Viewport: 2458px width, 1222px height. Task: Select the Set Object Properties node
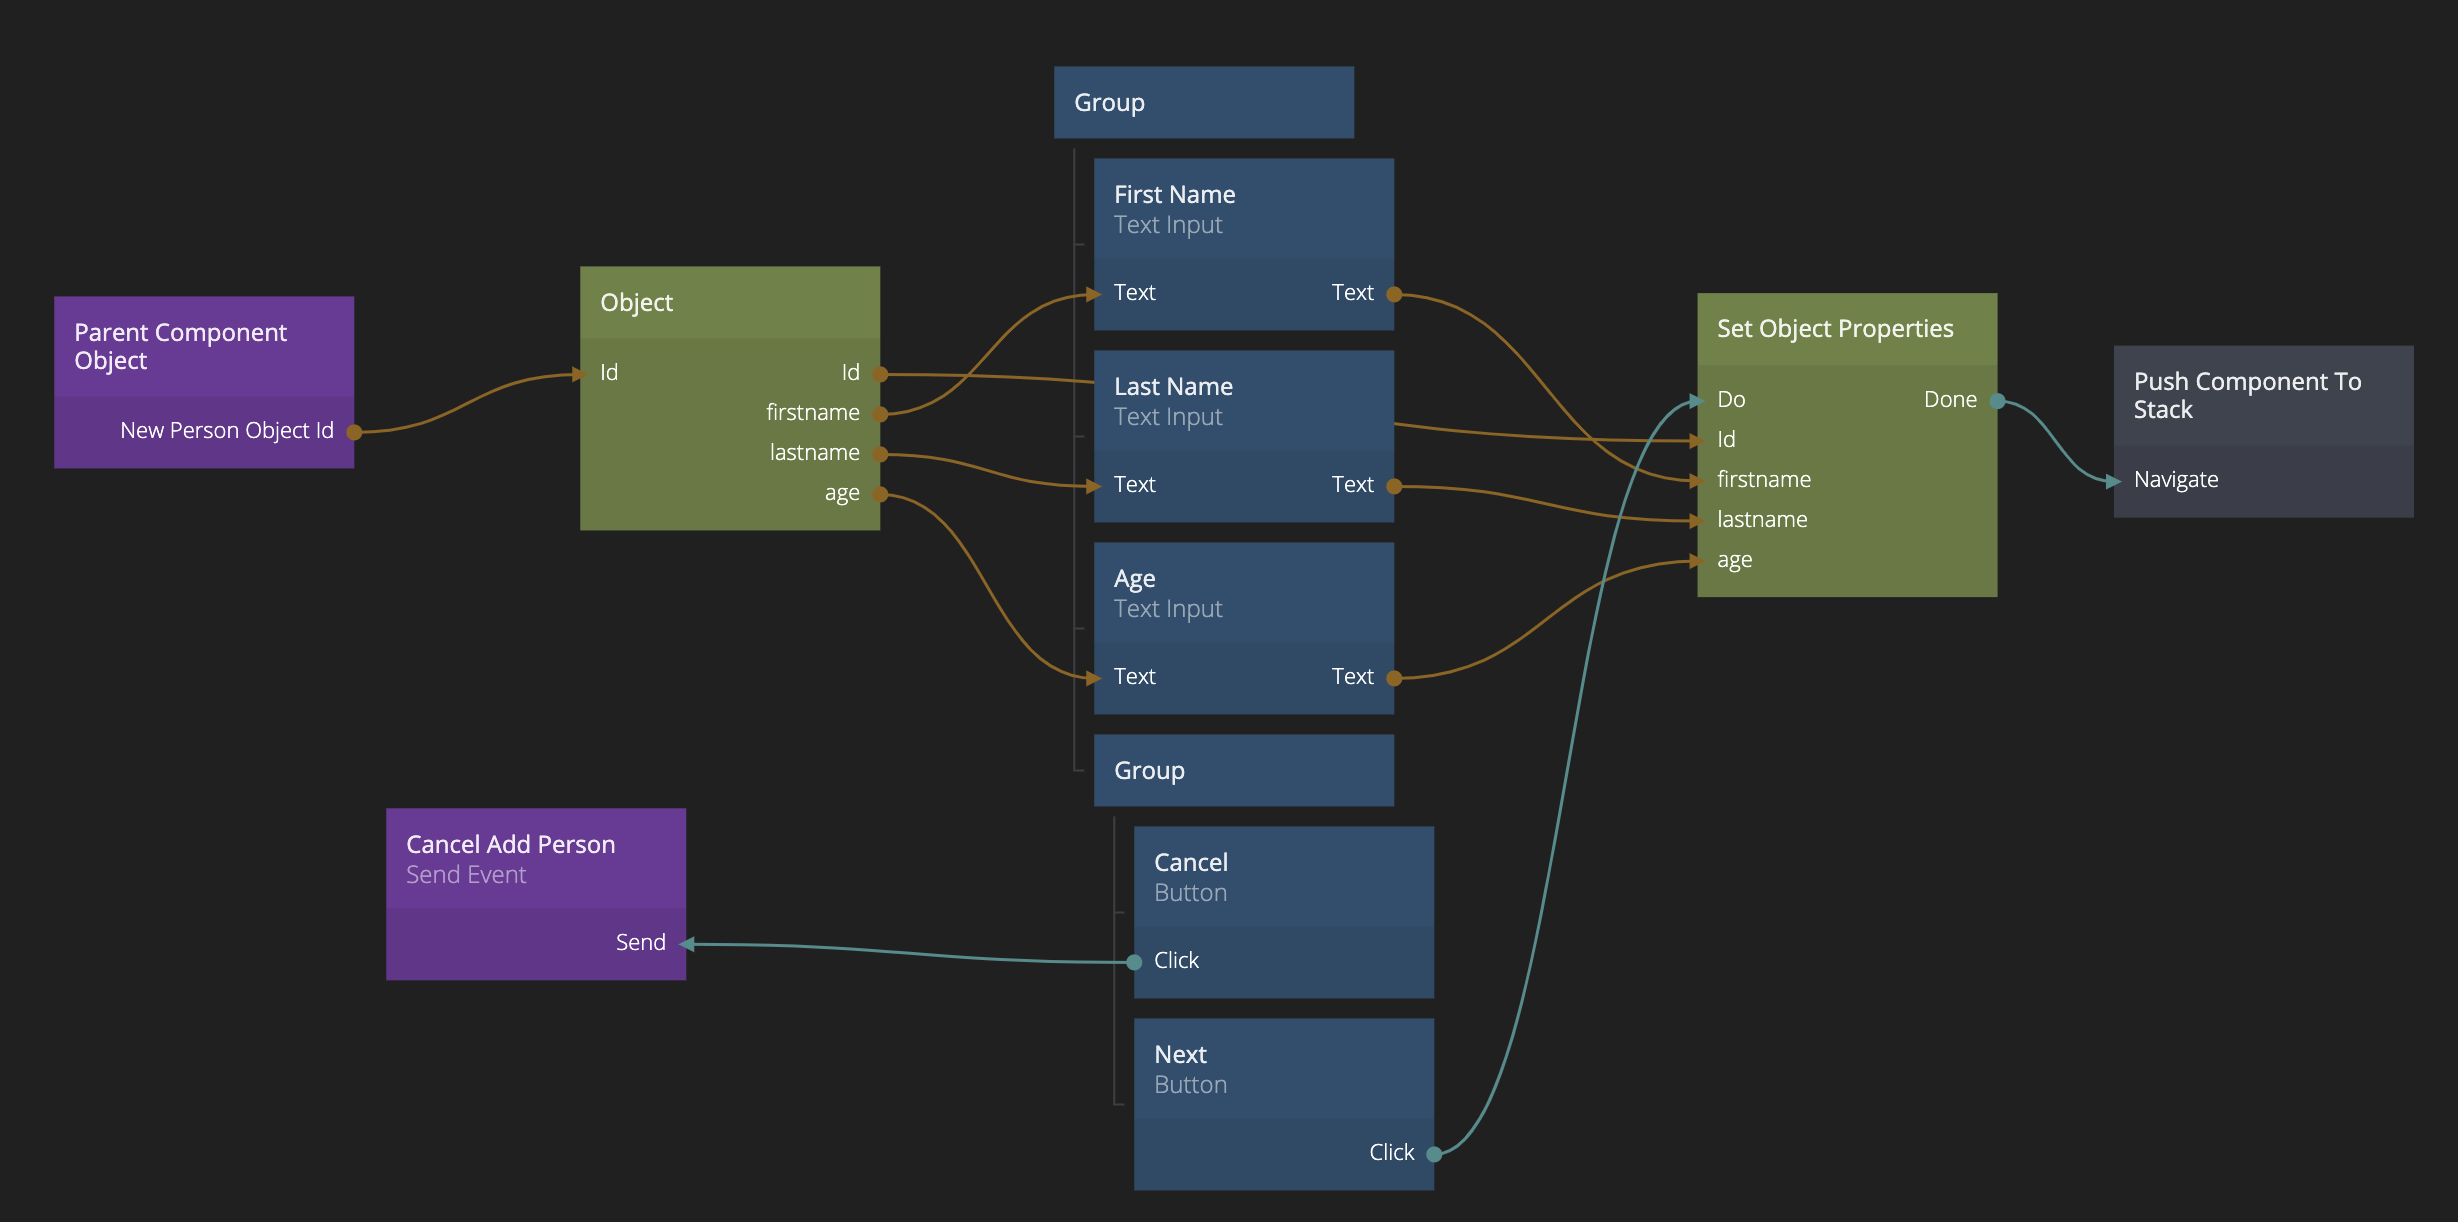pos(1846,329)
